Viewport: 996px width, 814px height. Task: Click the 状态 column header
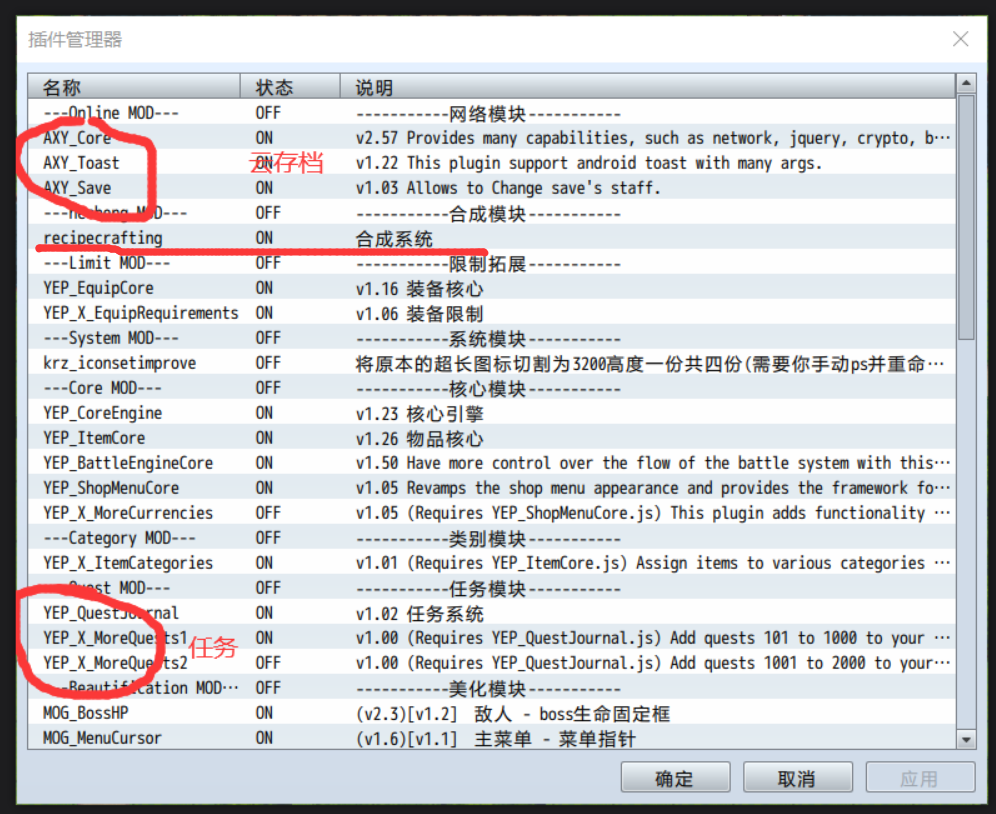coord(290,87)
